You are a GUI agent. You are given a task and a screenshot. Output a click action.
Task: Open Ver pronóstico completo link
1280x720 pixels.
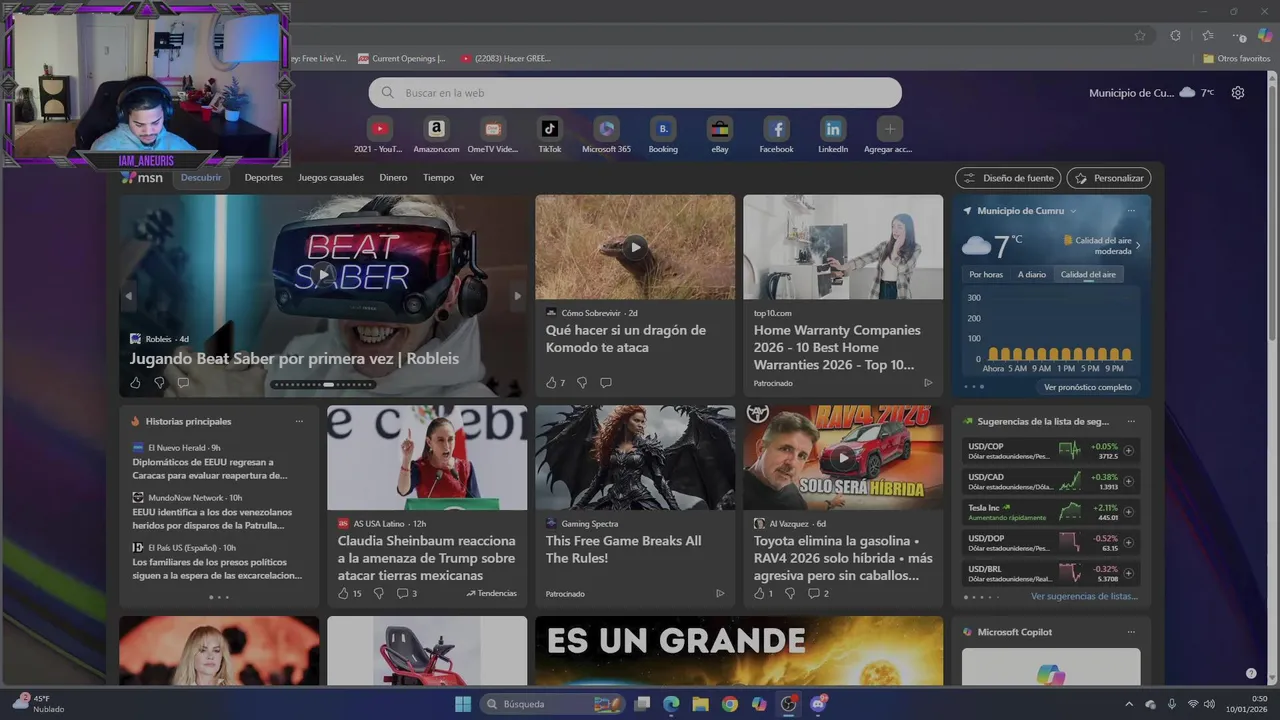coord(1088,387)
